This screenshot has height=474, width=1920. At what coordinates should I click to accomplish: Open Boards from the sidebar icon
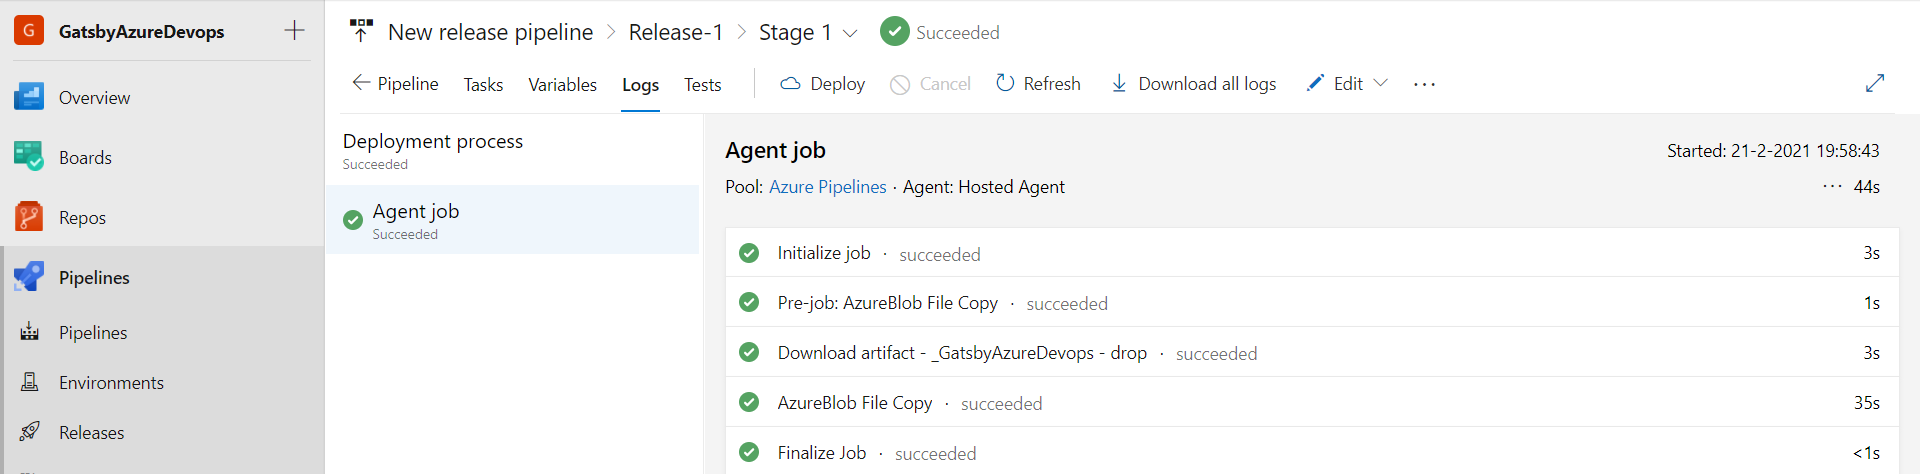(29, 157)
